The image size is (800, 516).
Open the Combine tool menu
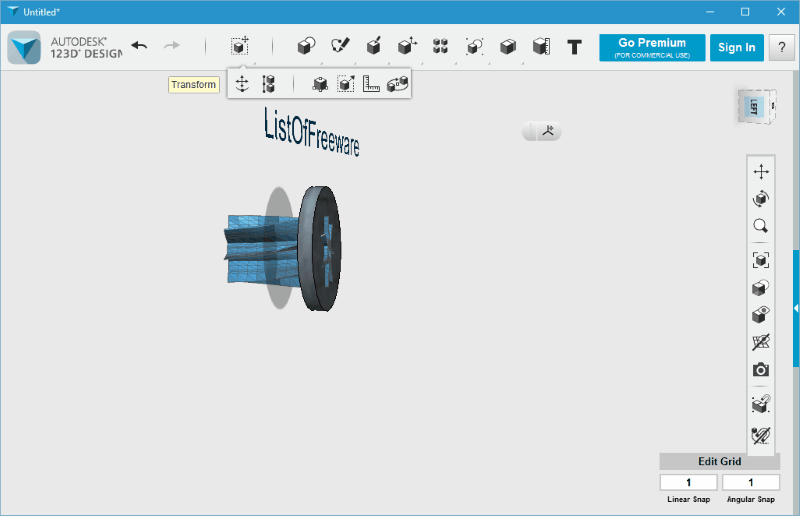508,46
